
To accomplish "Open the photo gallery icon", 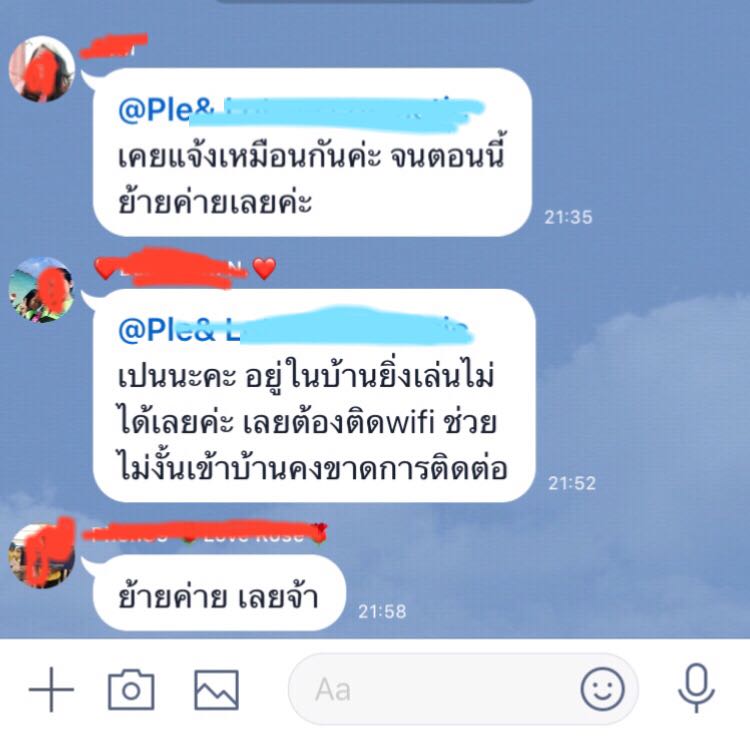I will 216,689.
